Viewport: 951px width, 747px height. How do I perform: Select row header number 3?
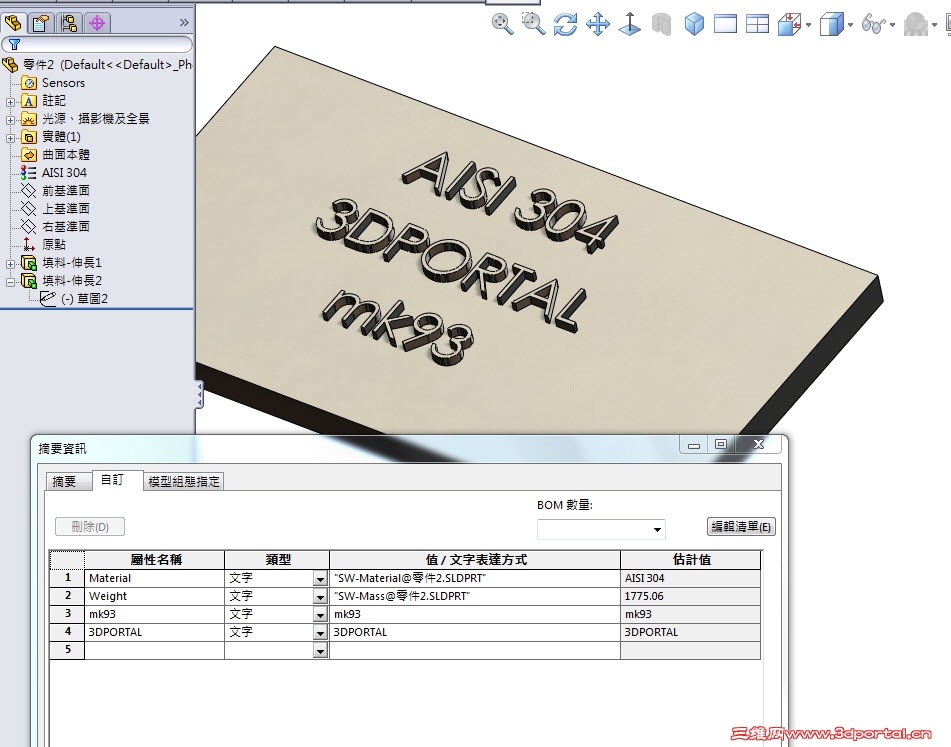point(67,614)
